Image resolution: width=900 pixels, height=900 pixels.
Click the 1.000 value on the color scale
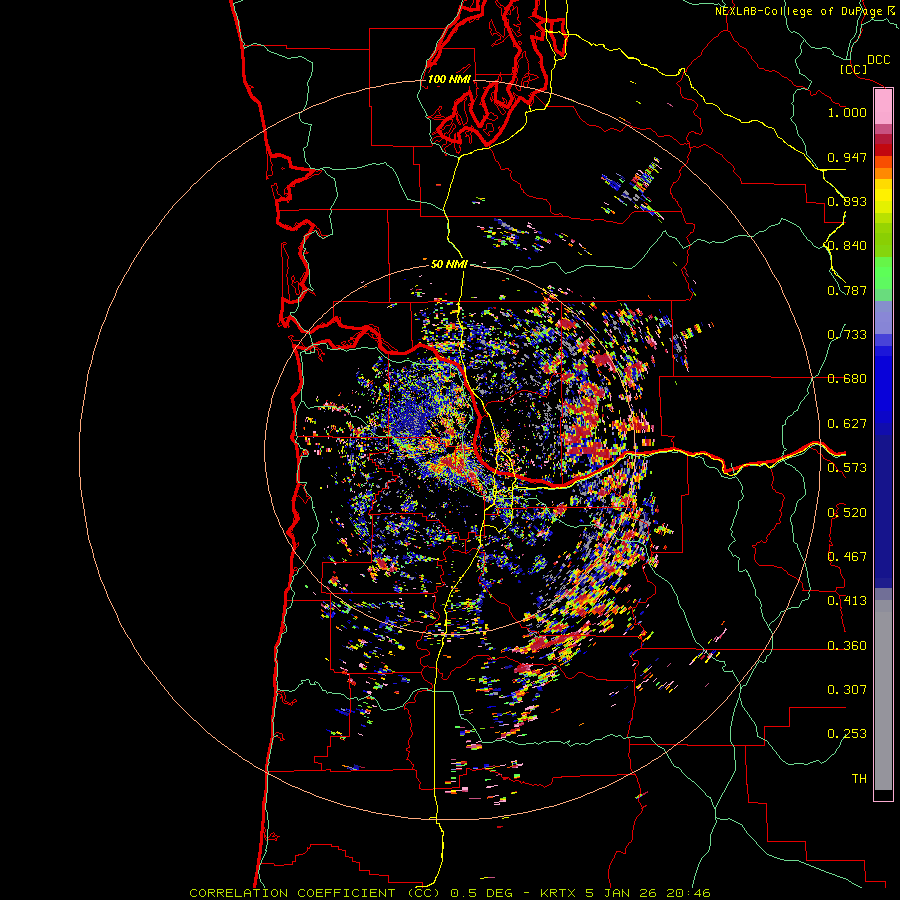click(847, 112)
